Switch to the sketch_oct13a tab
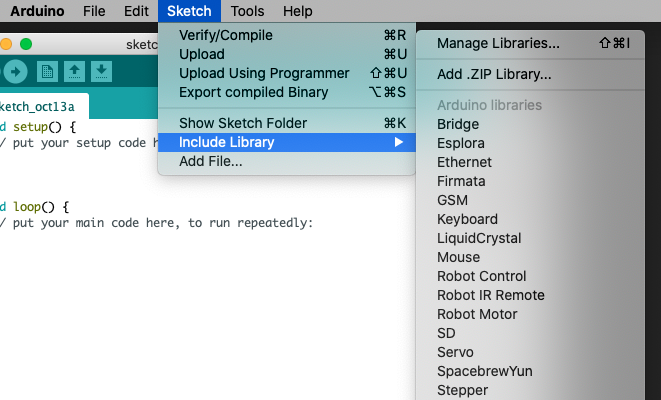This screenshot has width=661, height=400. [44, 106]
